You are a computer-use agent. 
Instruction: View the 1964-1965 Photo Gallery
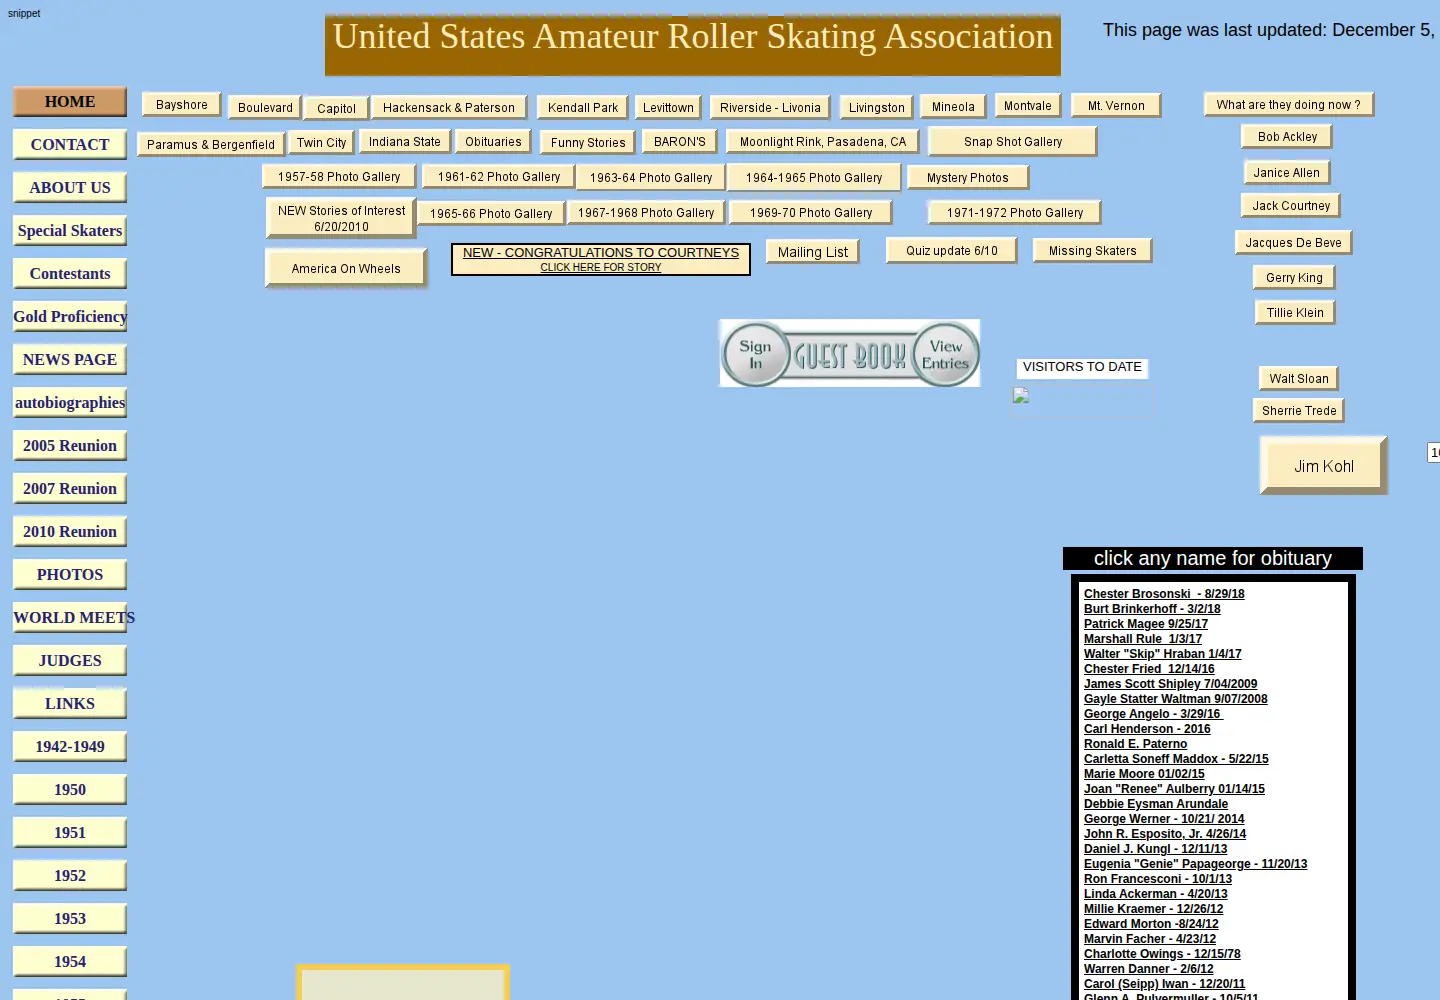click(x=814, y=178)
